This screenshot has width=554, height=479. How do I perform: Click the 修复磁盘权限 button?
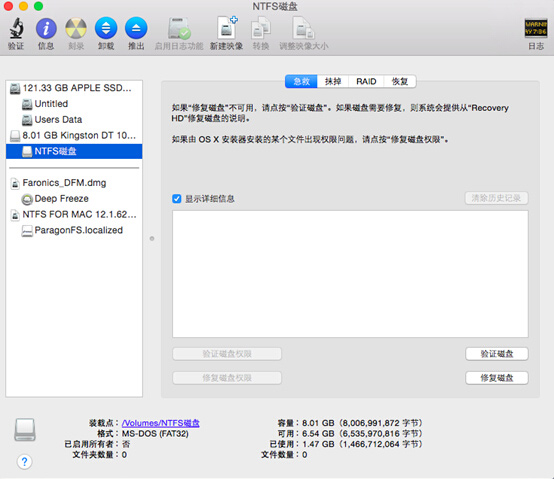[x=227, y=378]
